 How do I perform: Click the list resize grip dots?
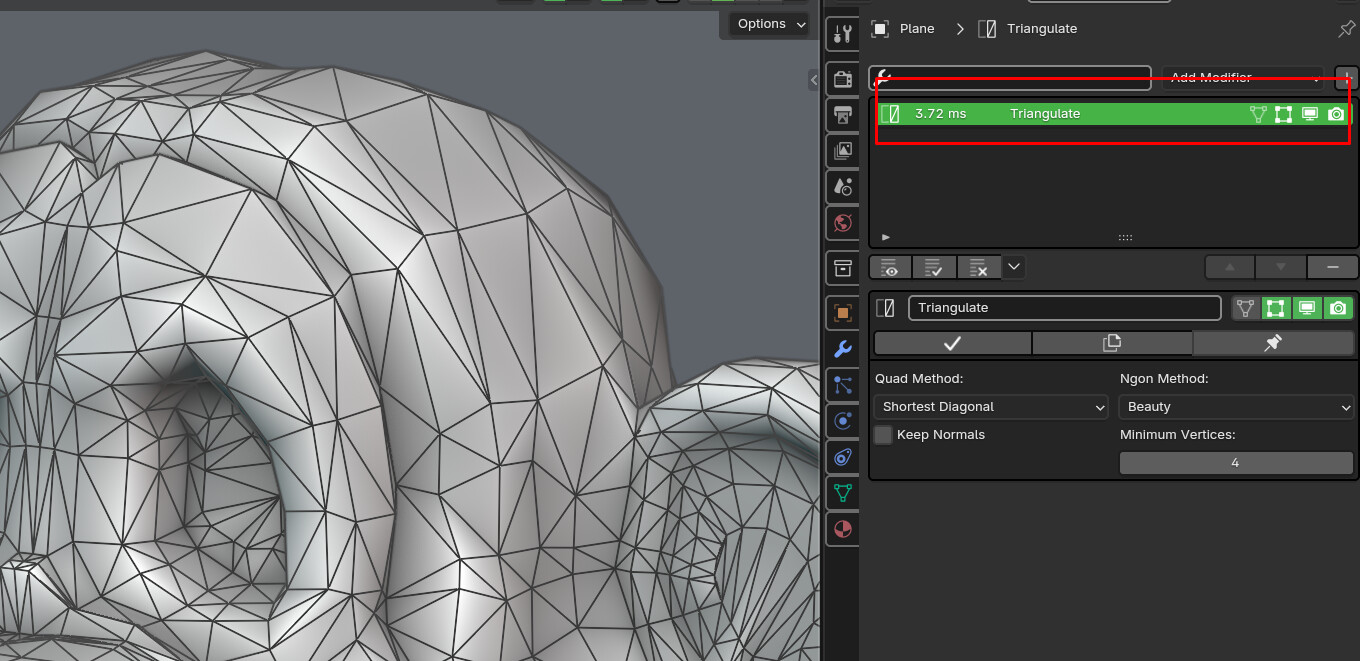click(x=1125, y=238)
